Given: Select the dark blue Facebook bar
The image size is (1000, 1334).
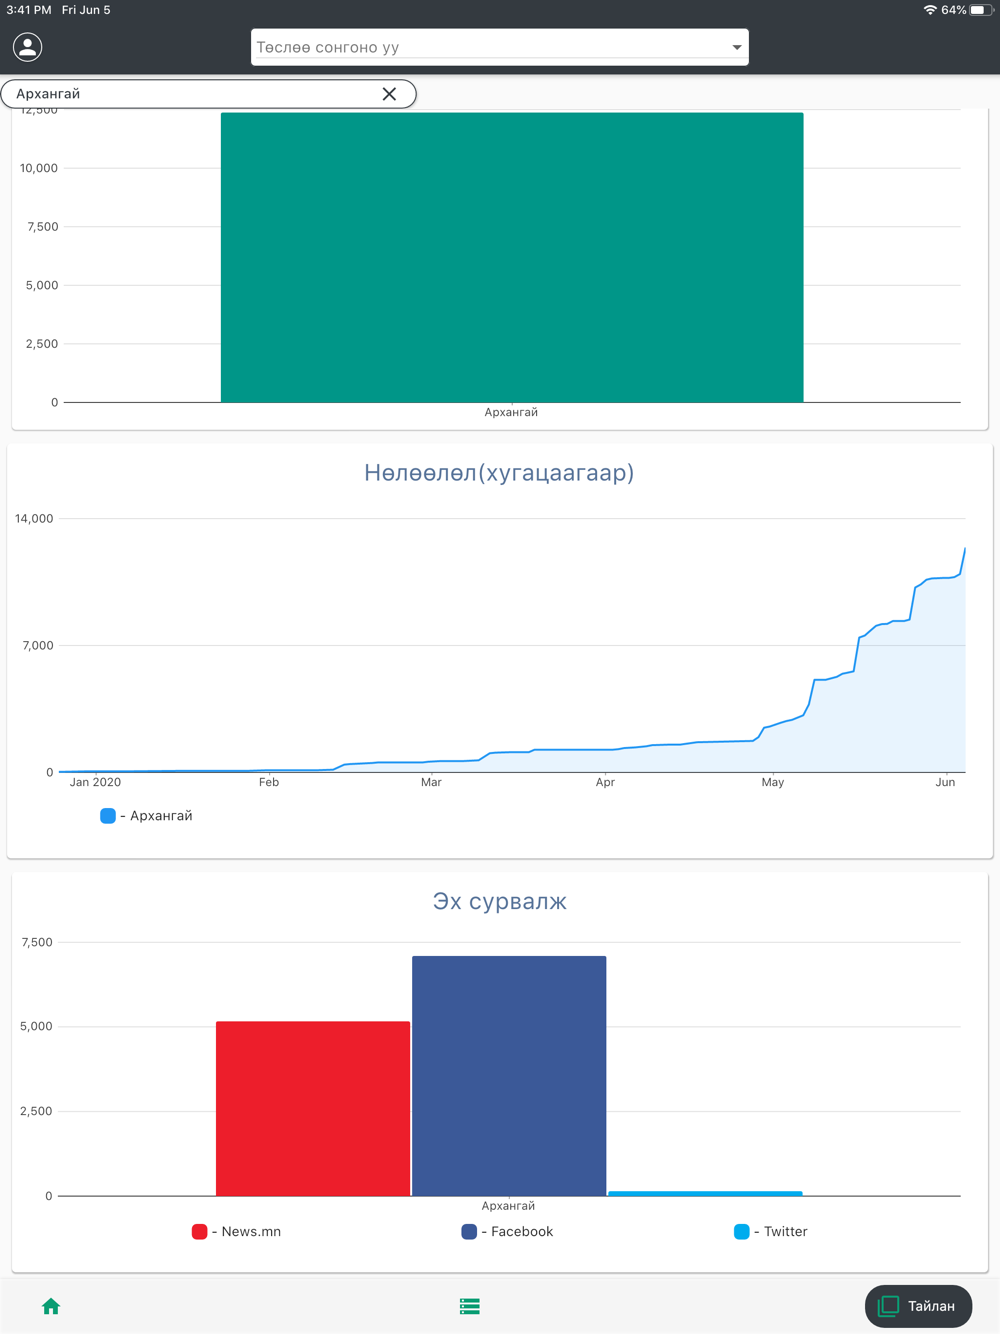Looking at the screenshot, I should click(509, 1076).
